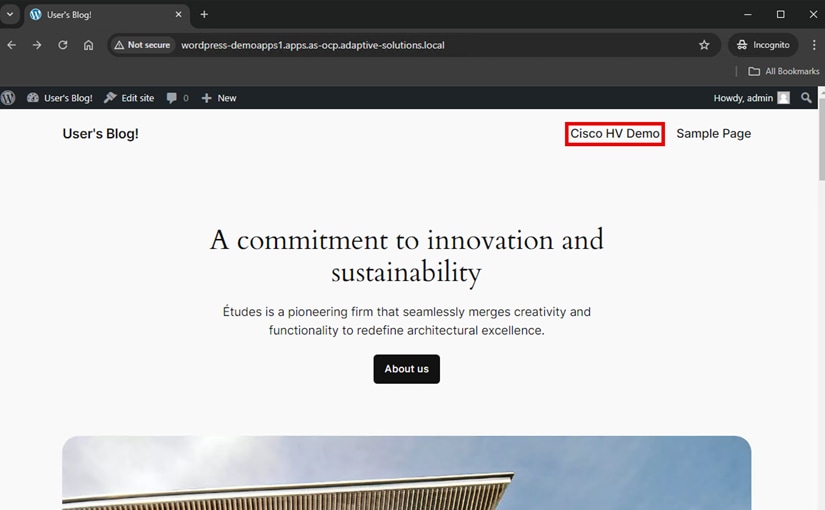Go back to previous page
Image resolution: width=825 pixels, height=510 pixels.
[12, 45]
